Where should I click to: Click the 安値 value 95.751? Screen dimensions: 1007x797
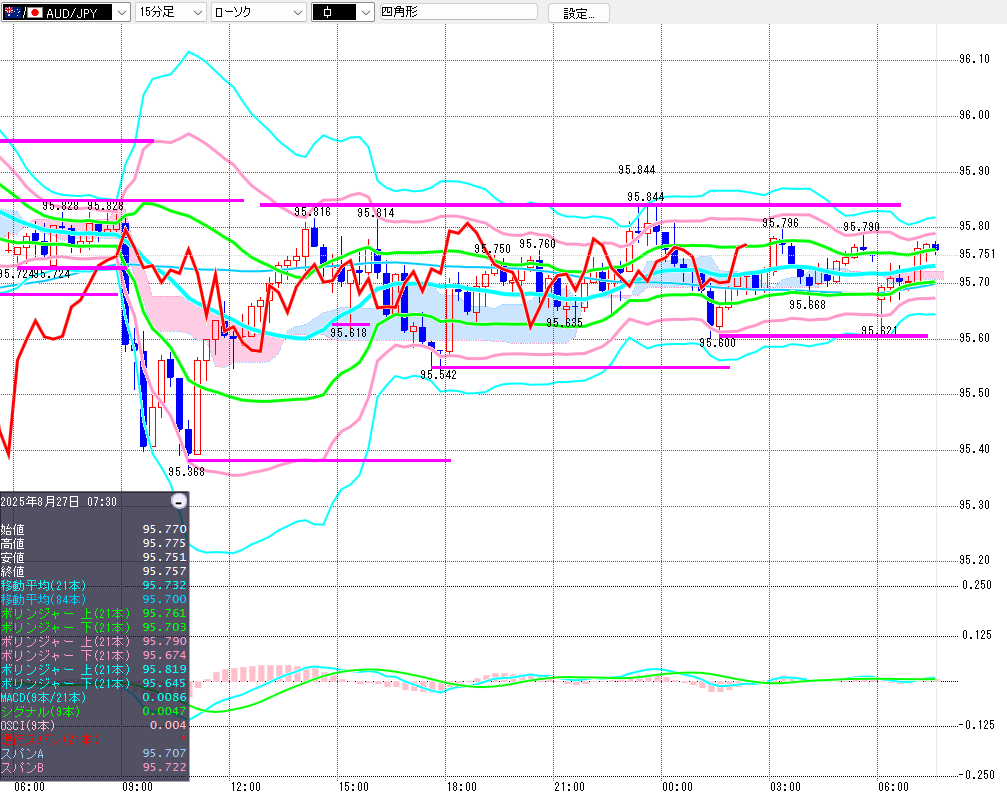coord(164,557)
